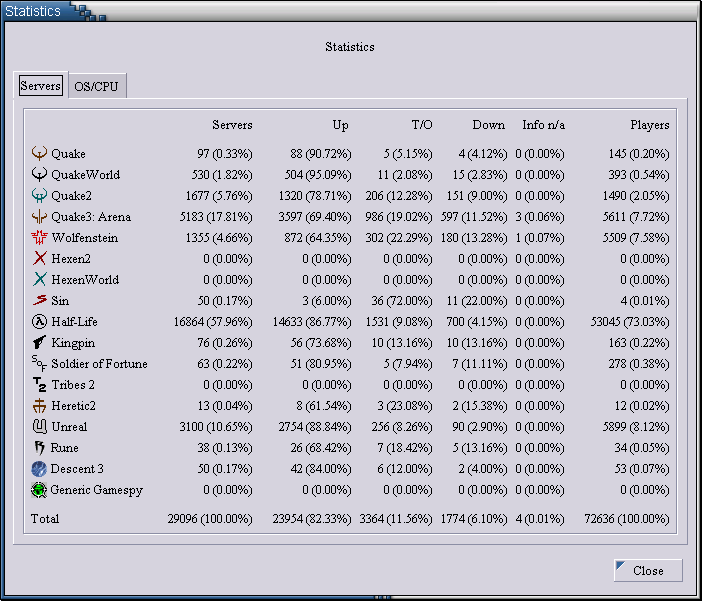702x601 pixels.
Task: Click the Soldier of Fortune icon
Action: (39, 363)
